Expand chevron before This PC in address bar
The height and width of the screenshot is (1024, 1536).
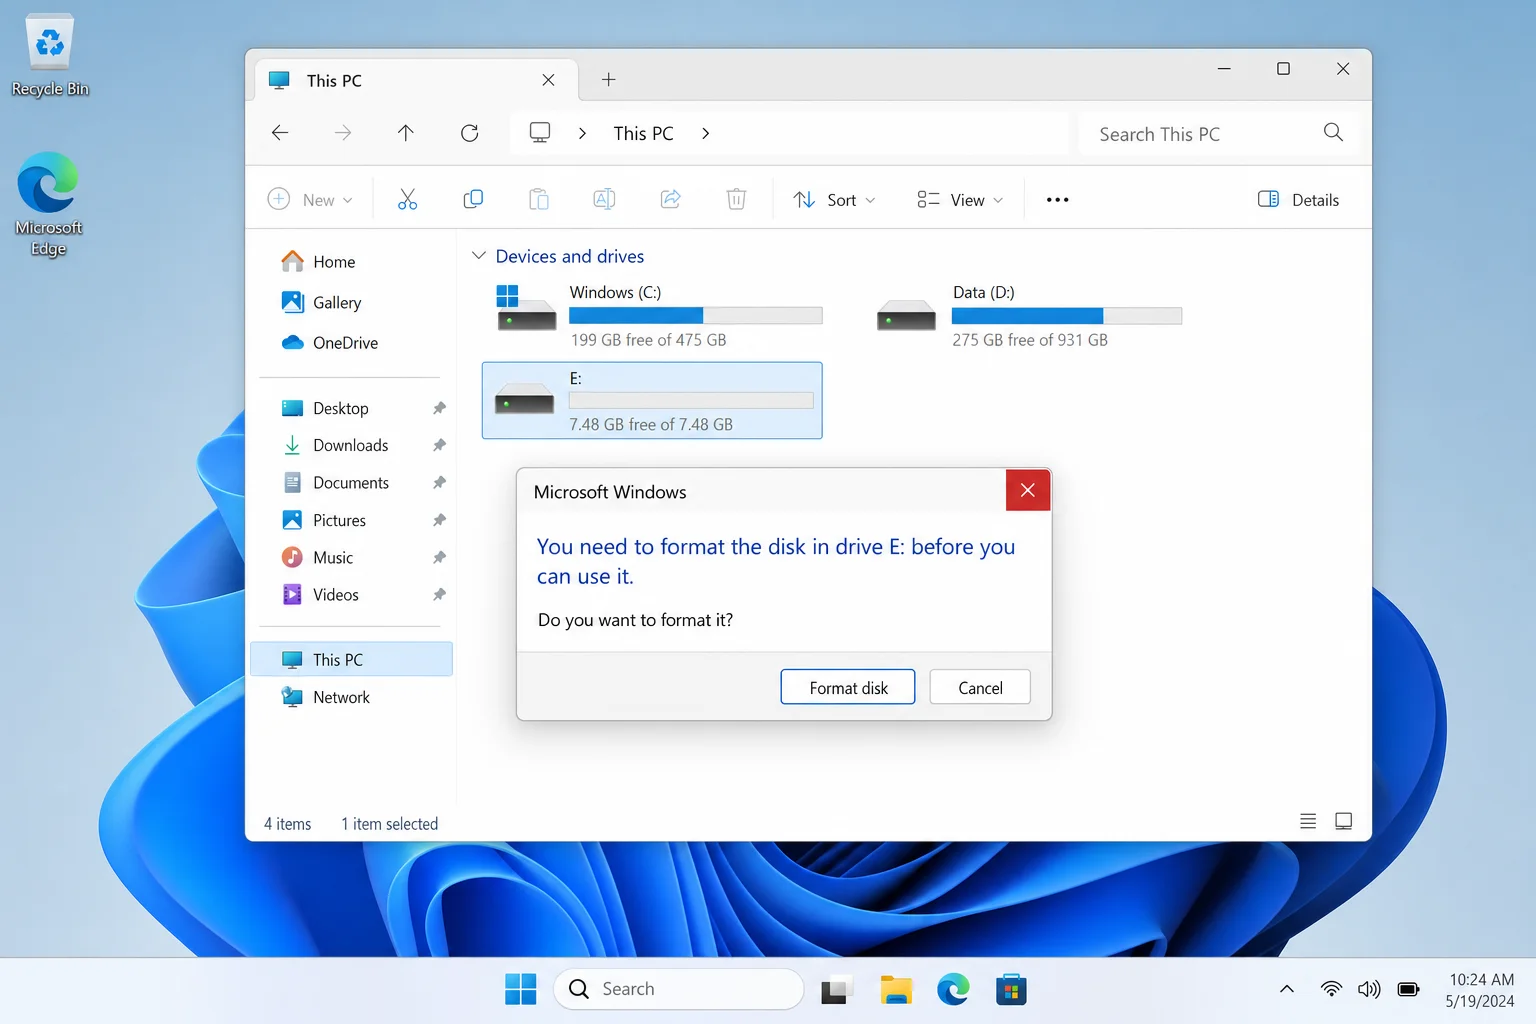pos(582,133)
